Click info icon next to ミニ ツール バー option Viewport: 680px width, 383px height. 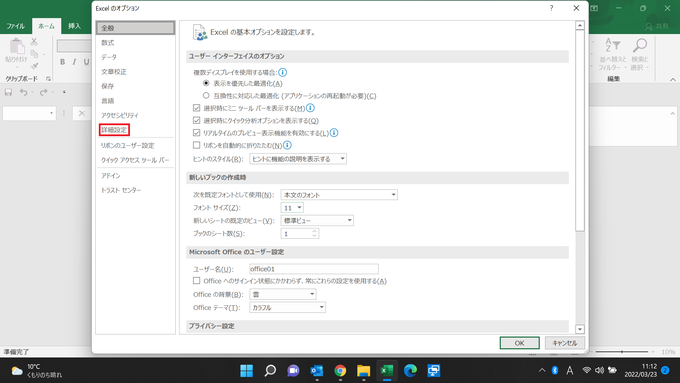(x=311, y=108)
